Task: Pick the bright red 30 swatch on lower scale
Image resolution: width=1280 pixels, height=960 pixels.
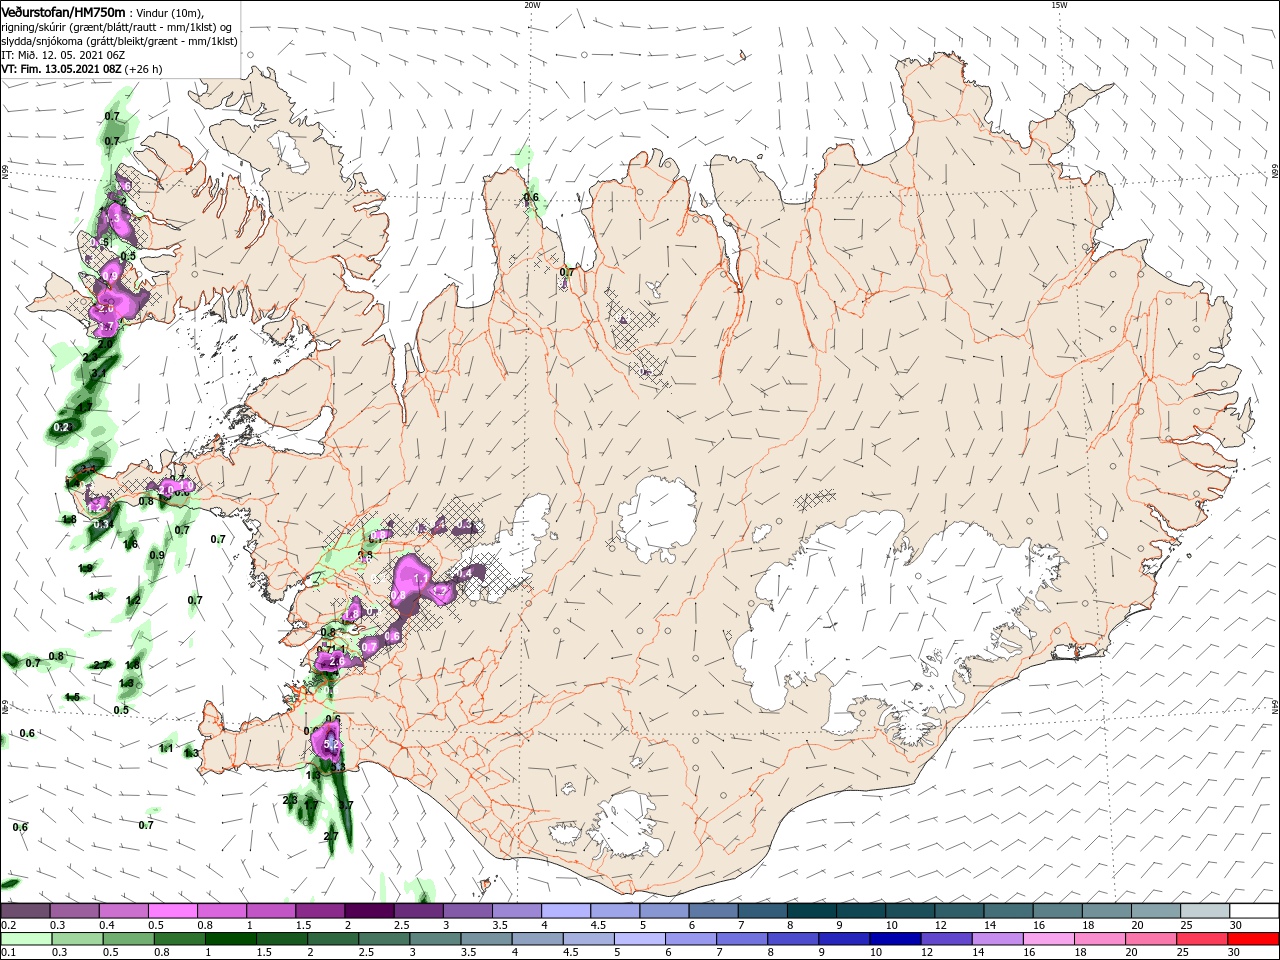Action: click(x=1254, y=939)
